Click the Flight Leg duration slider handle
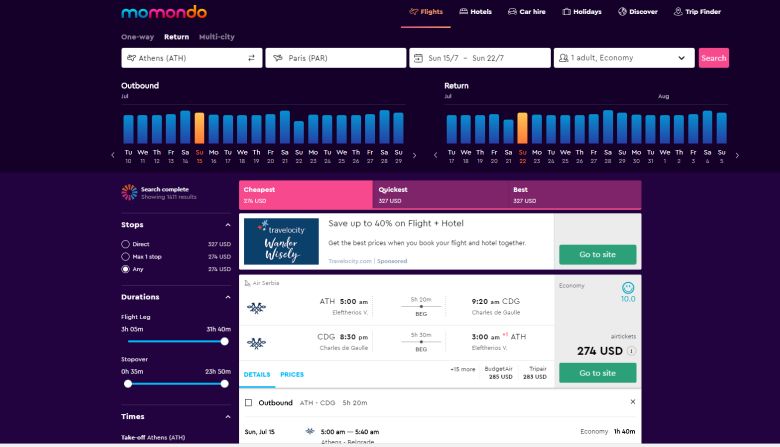Viewport: 780px width, 447px height. 224,342
